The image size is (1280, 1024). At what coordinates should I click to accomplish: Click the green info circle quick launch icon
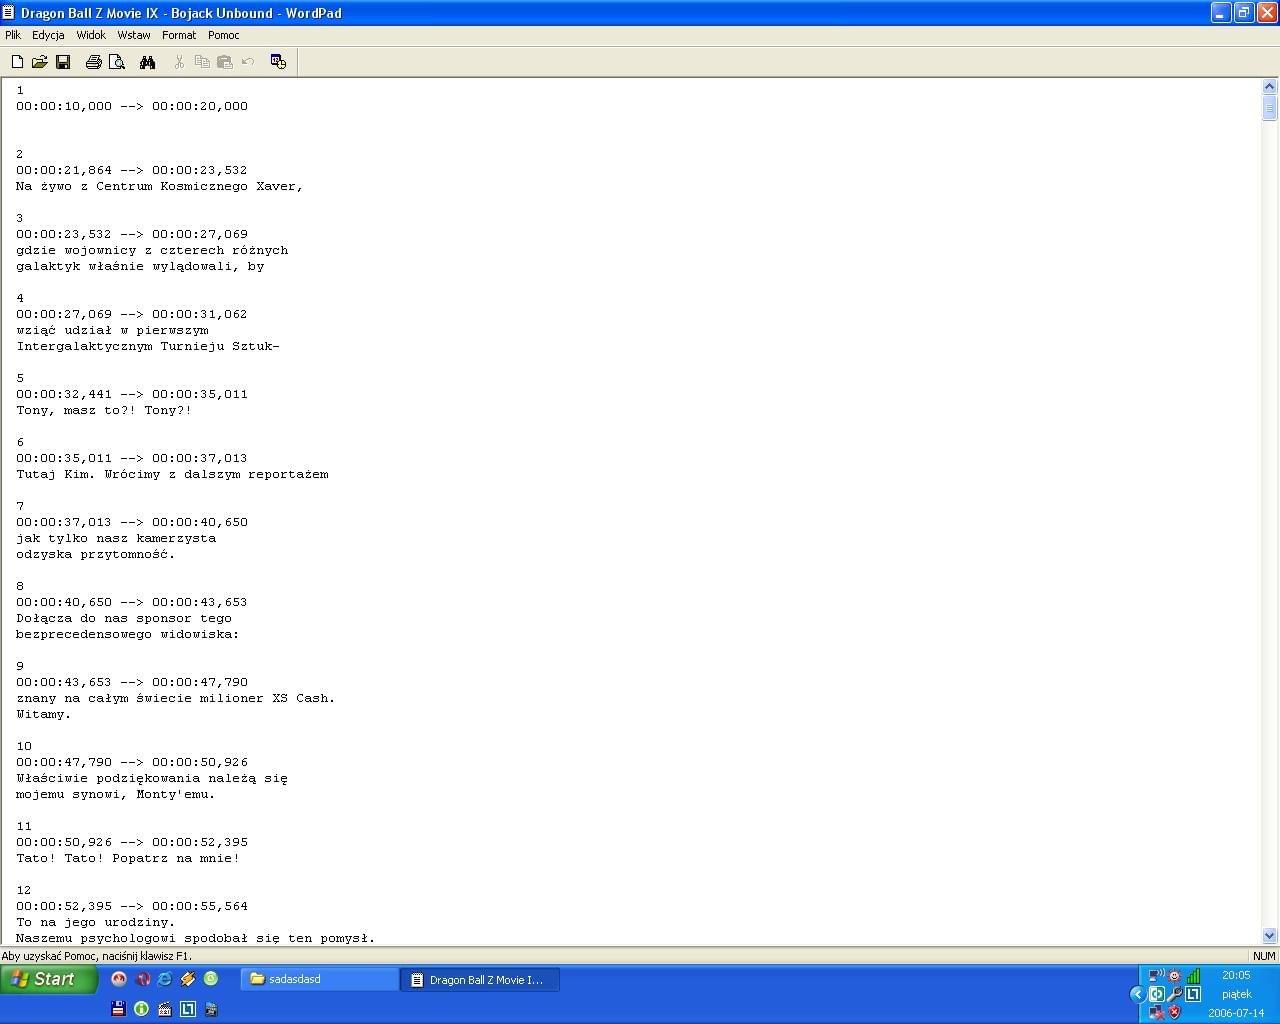click(x=141, y=1009)
